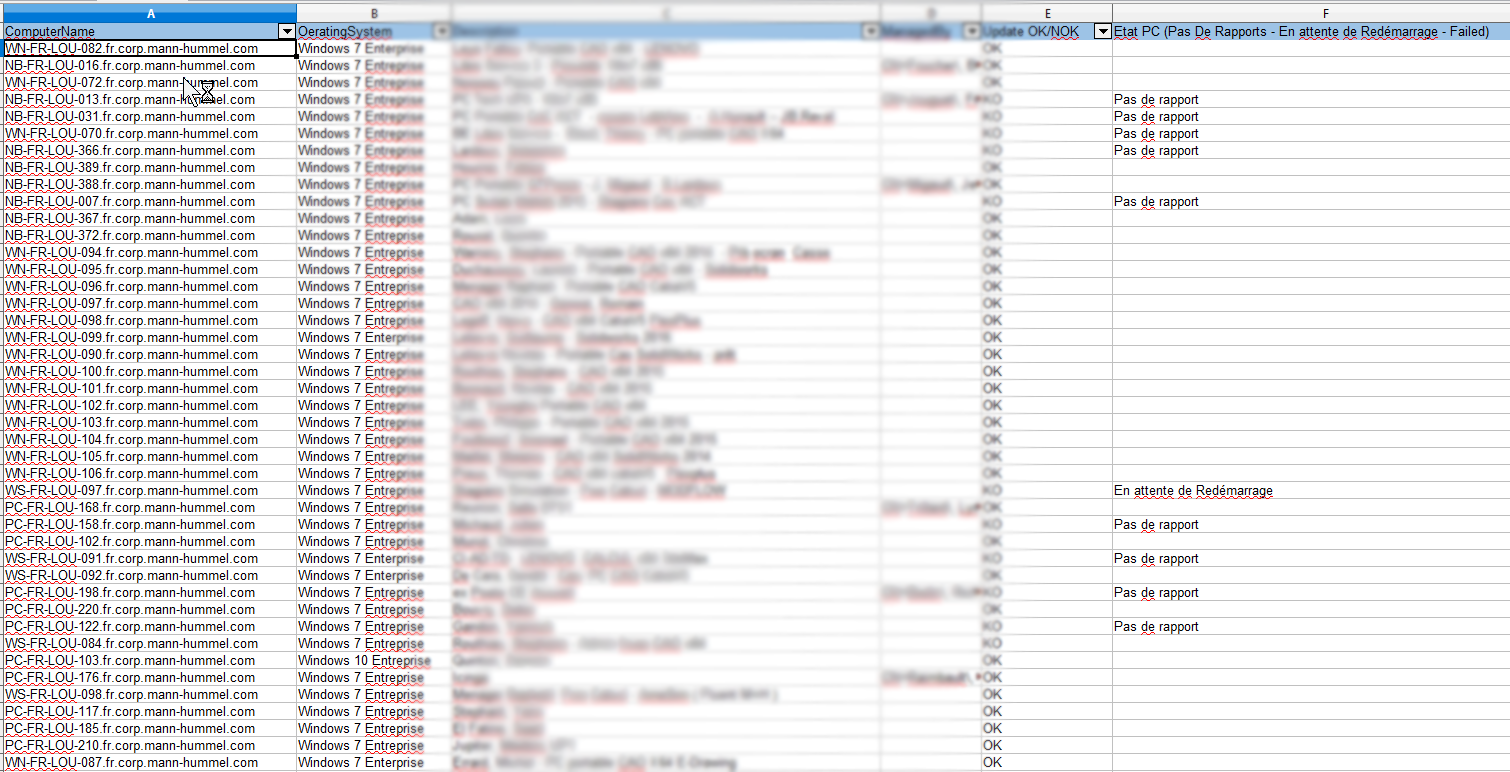
Task: Open the ComputerName filter dropdown
Action: click(287, 32)
